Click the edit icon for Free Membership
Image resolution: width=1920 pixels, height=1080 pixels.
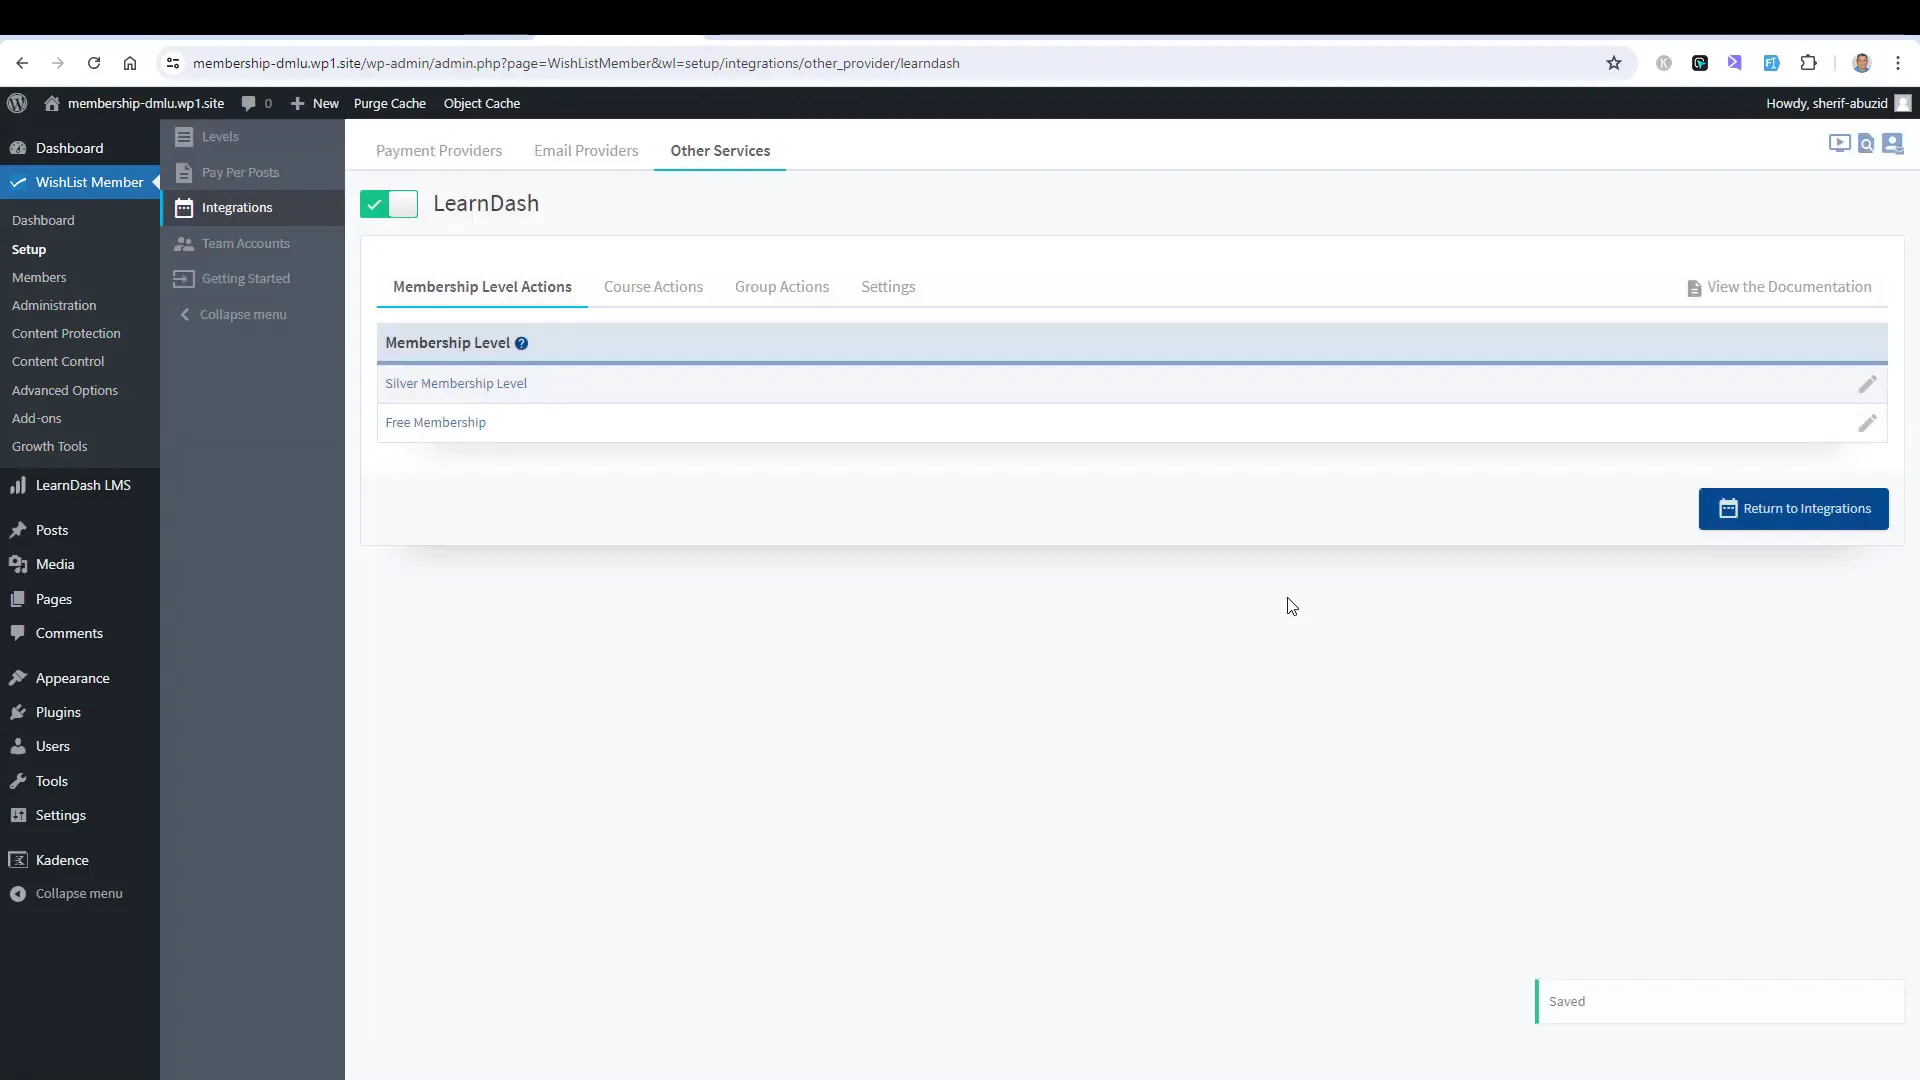point(1867,422)
